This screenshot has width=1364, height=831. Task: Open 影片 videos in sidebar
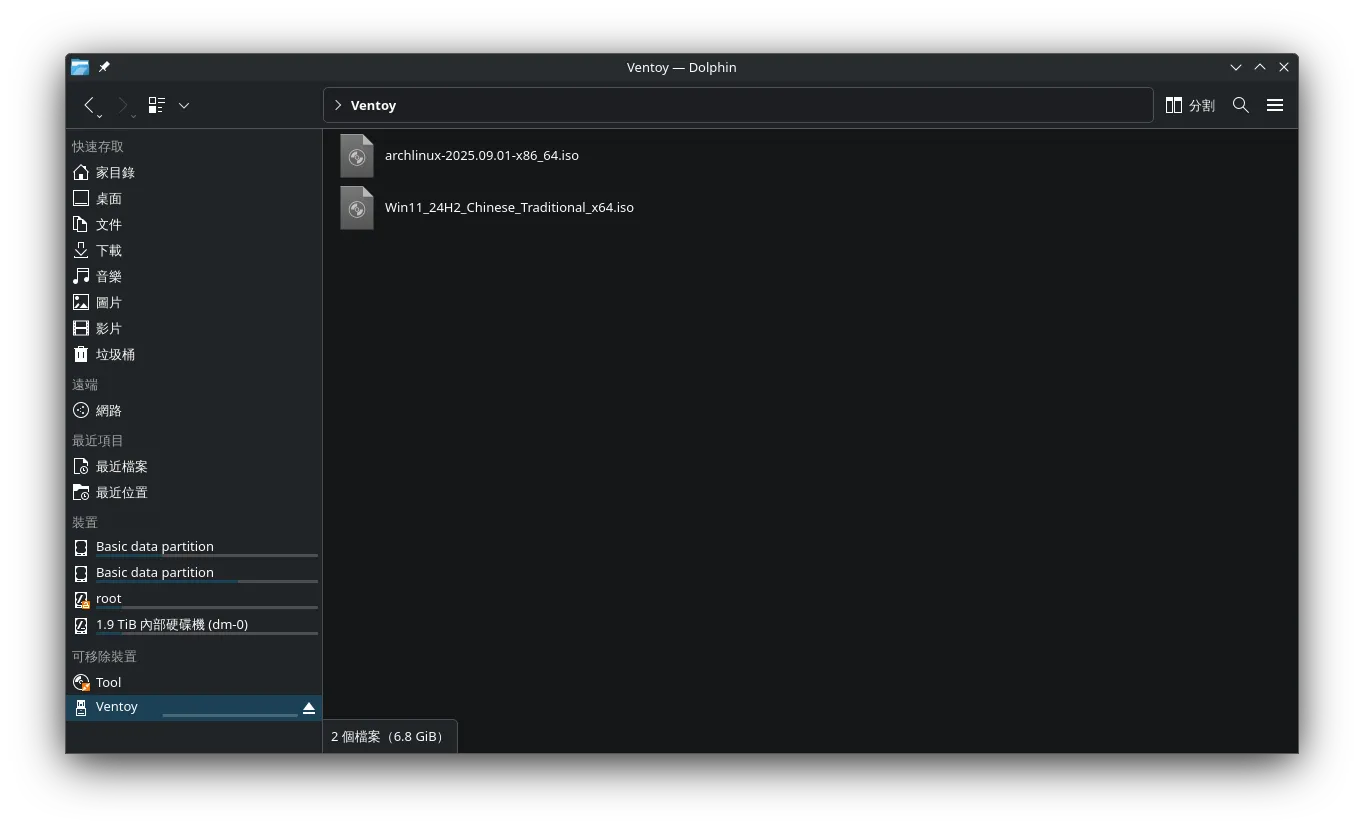tap(194, 328)
